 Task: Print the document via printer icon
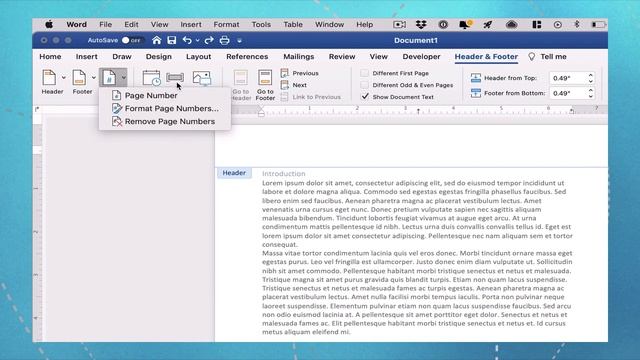point(224,40)
